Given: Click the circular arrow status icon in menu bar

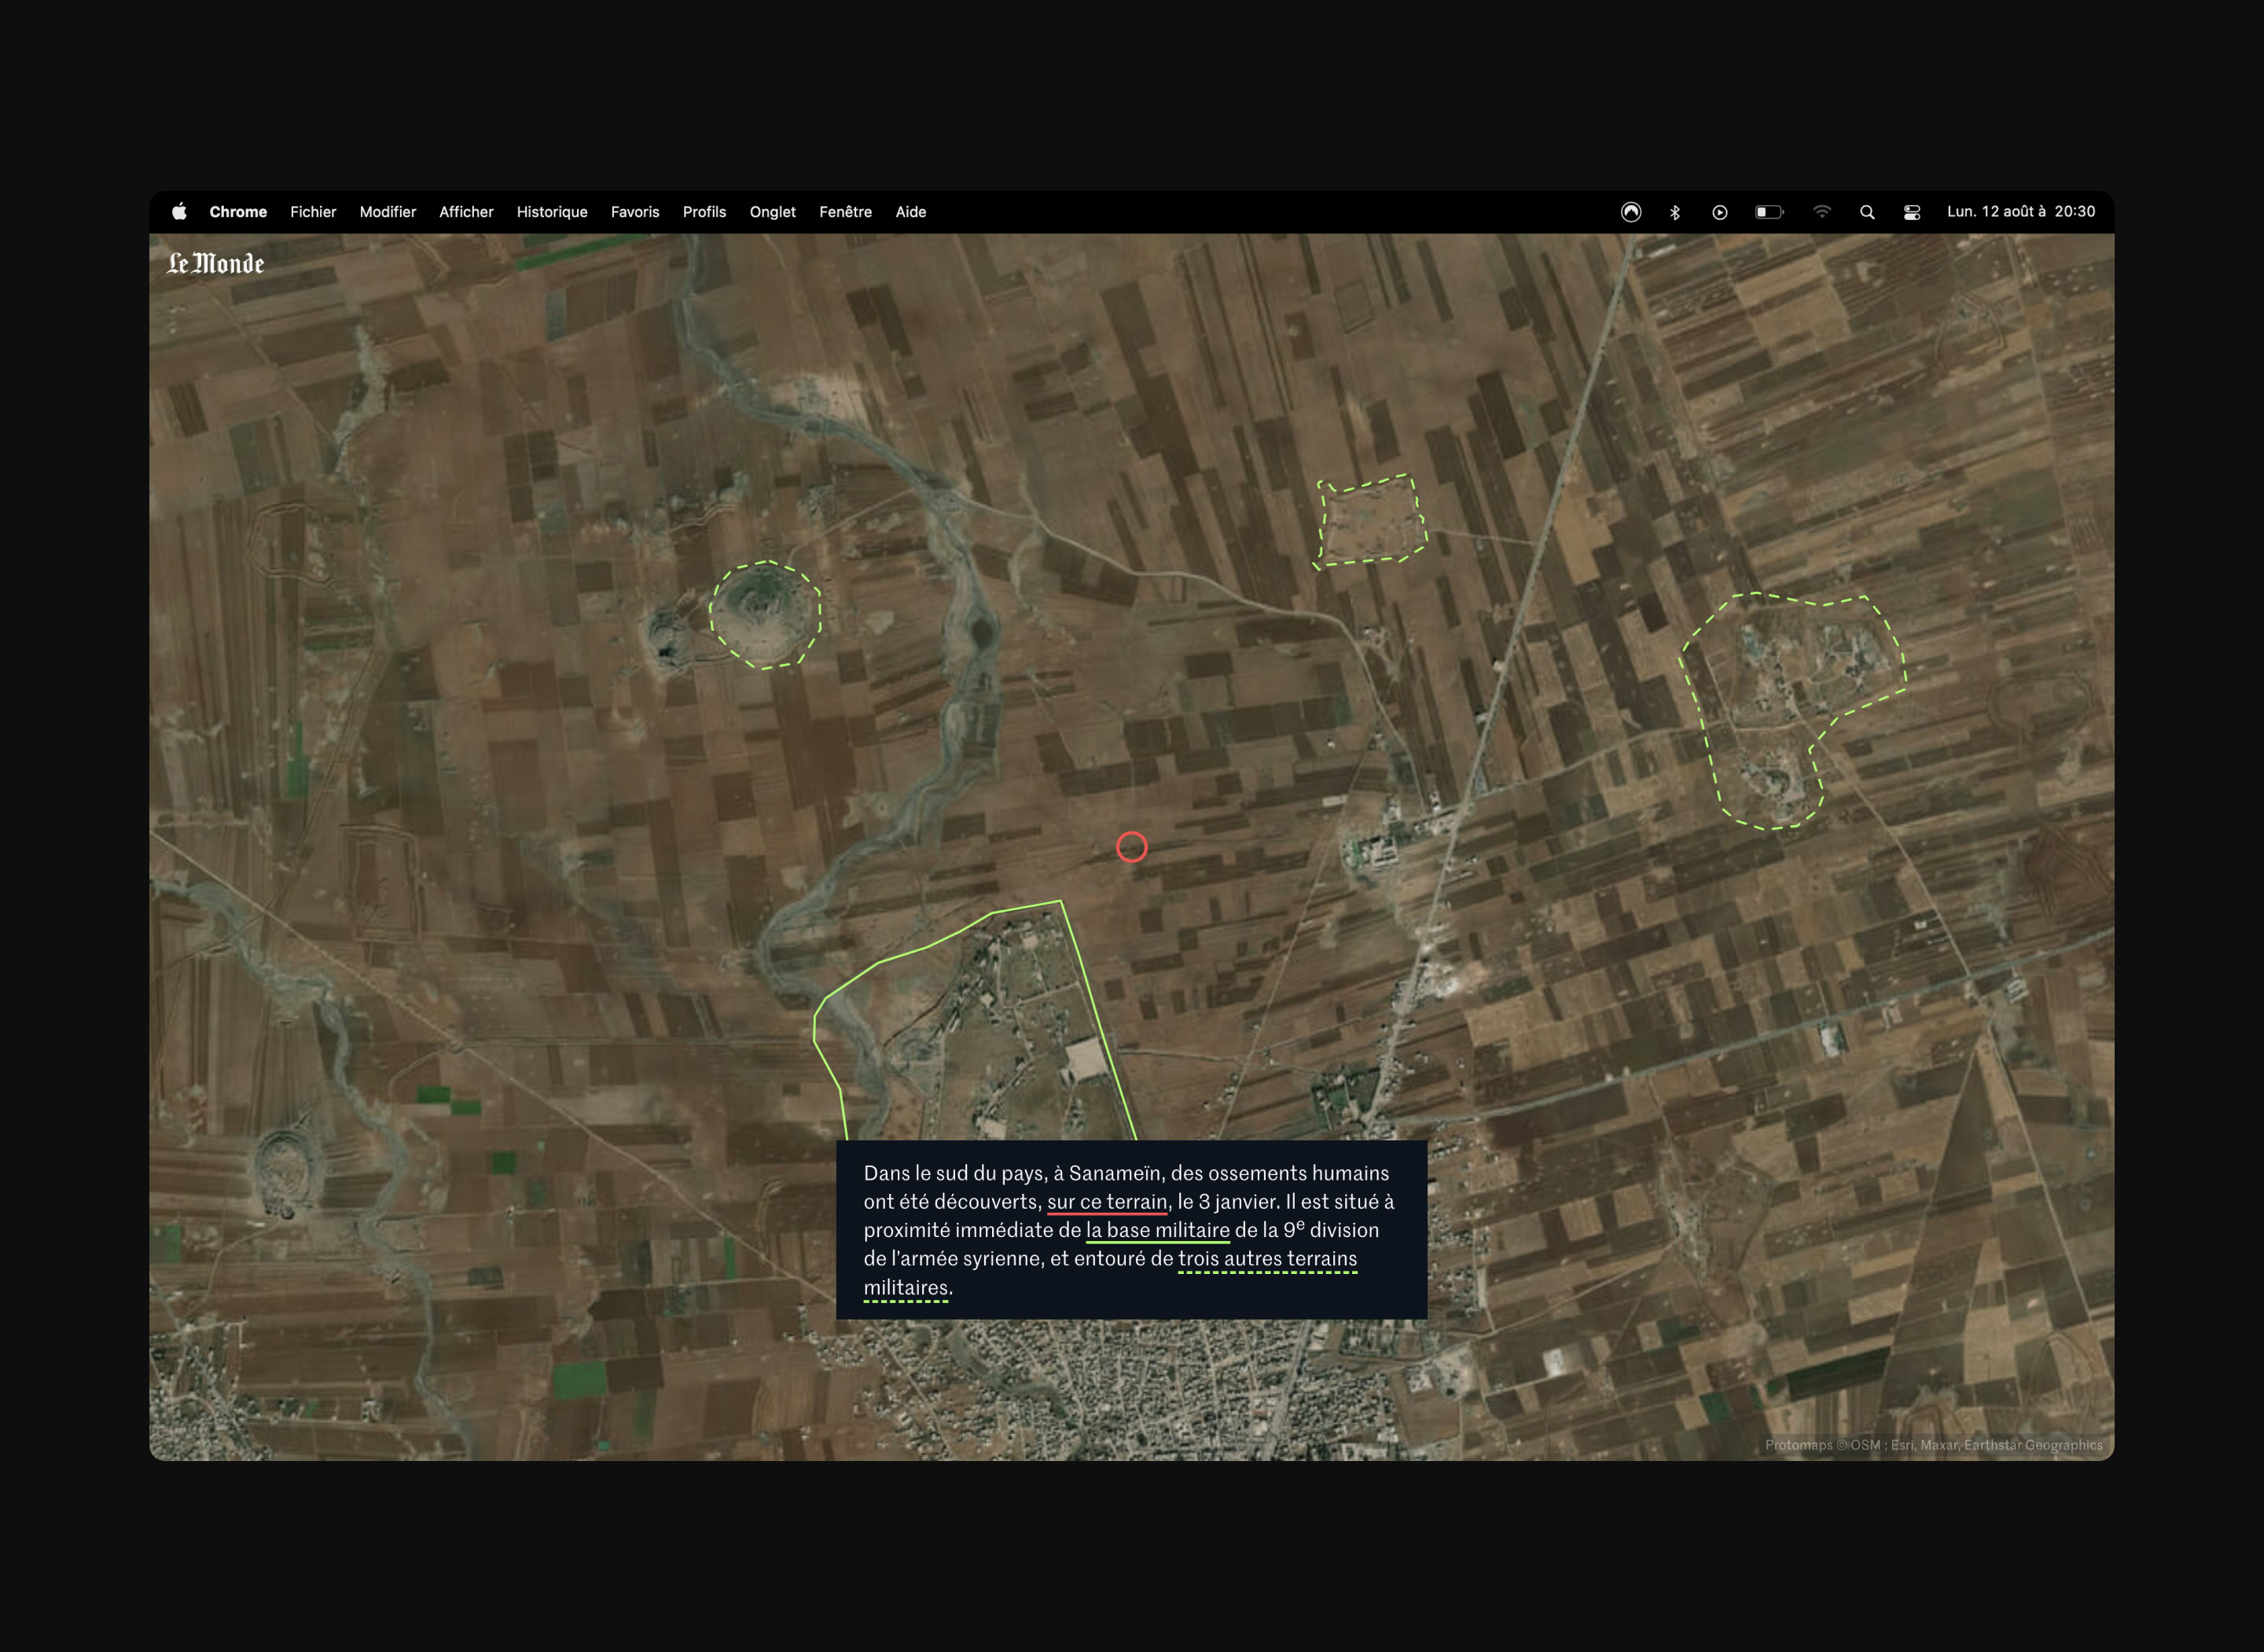Looking at the screenshot, I should coord(1631,212).
